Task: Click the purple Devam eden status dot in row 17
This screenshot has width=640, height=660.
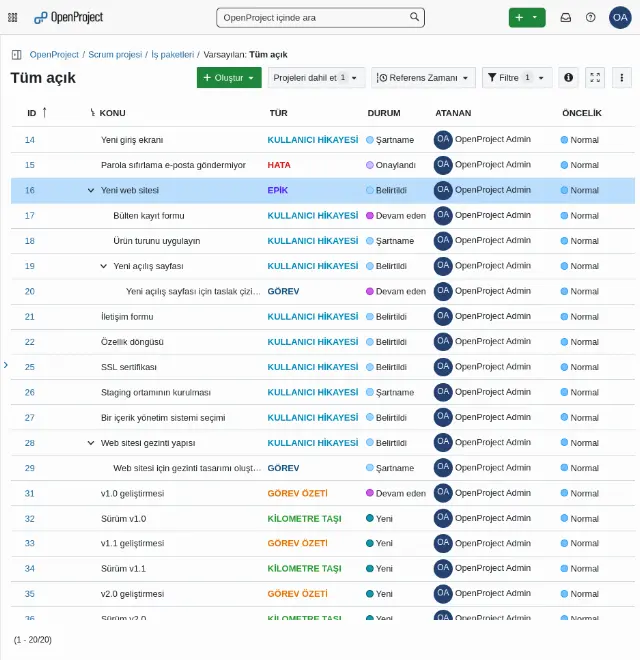Action: pyautogui.click(x=370, y=216)
